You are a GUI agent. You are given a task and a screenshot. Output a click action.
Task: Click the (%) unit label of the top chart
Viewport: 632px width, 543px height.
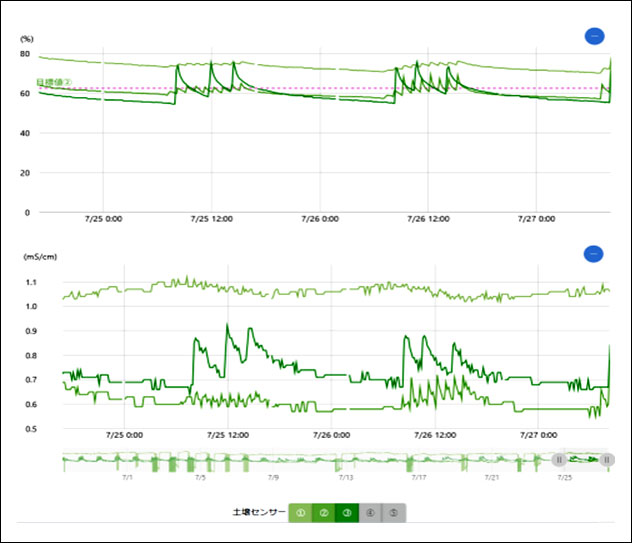[x=27, y=39]
